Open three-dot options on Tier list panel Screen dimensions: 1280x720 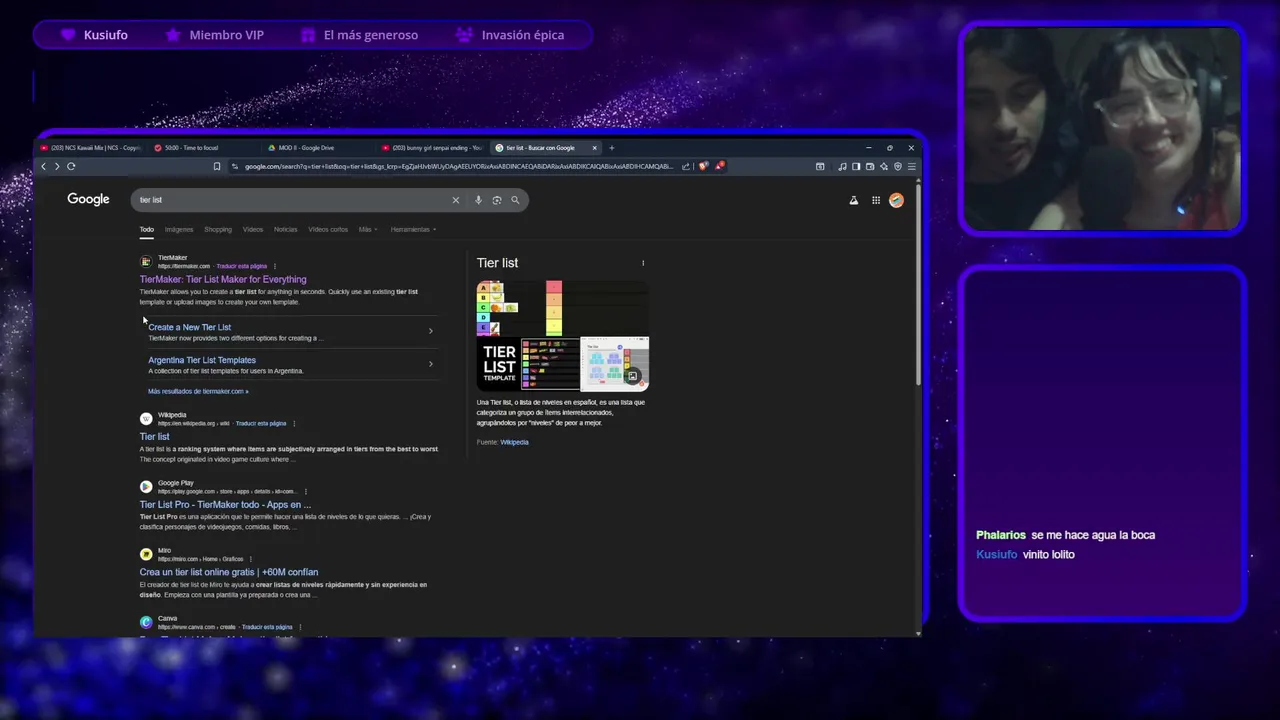[x=643, y=263]
